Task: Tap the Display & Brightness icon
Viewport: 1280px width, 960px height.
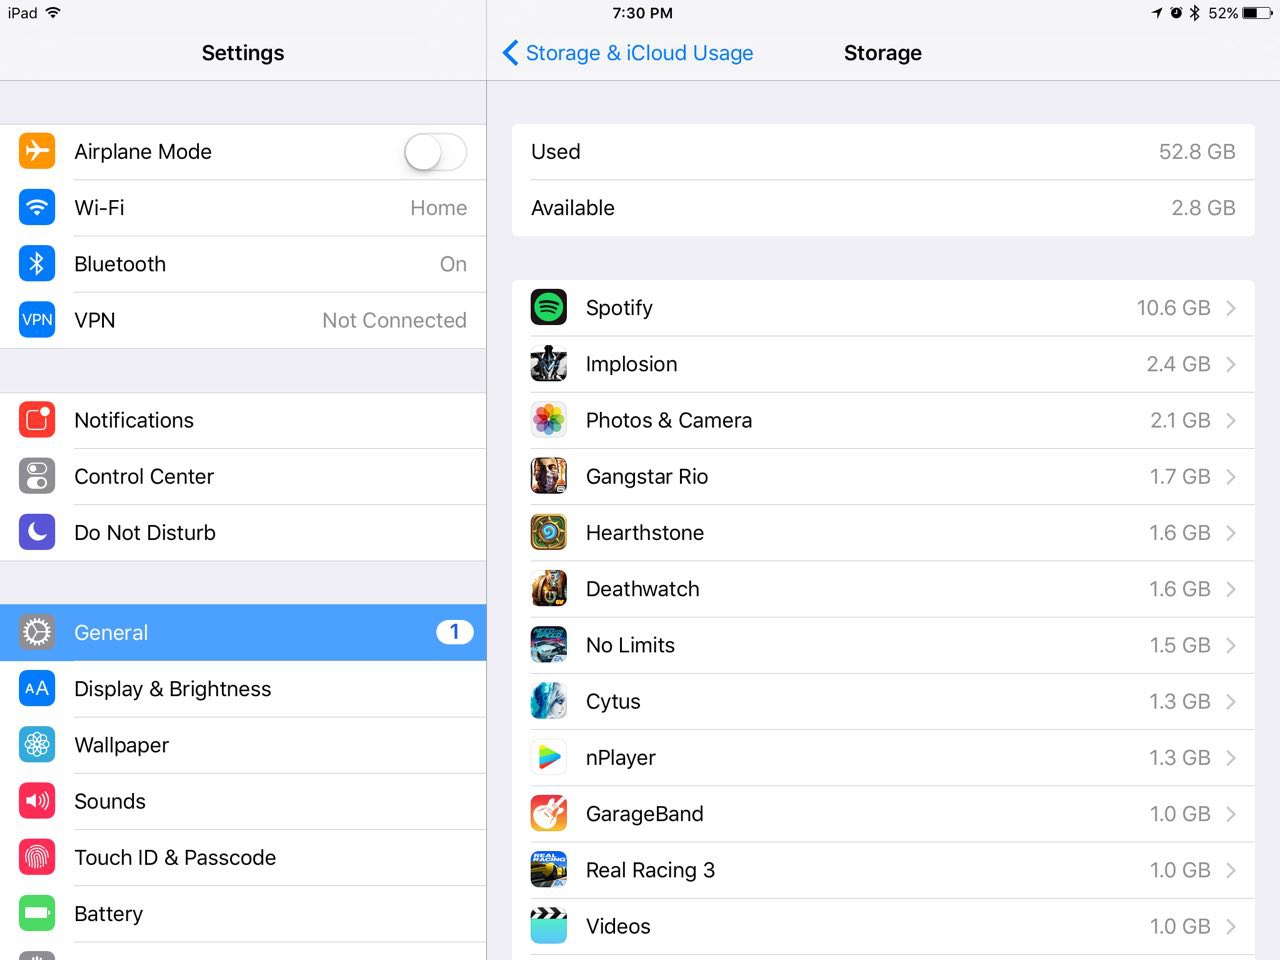Action: [37, 688]
